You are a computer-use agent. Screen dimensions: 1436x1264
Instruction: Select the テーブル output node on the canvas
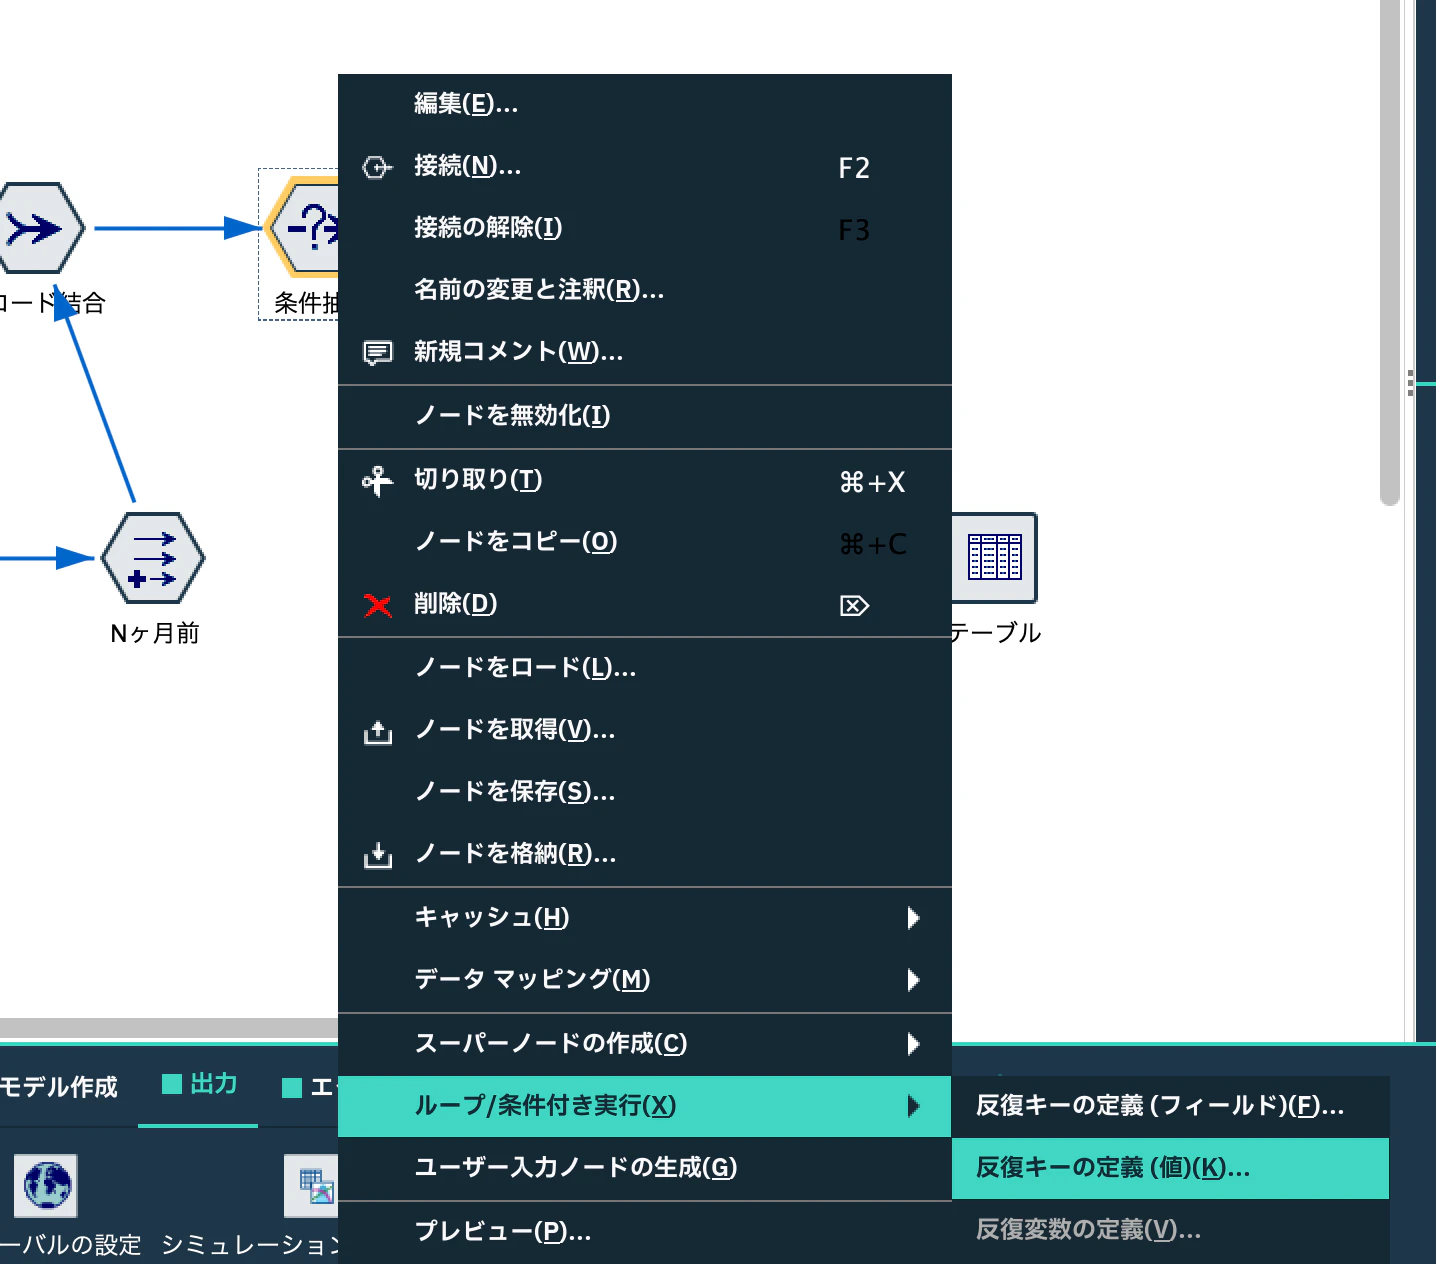[994, 558]
